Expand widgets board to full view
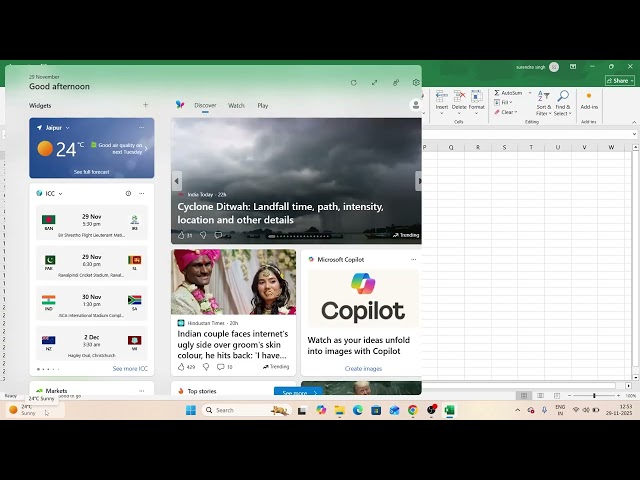Image resolution: width=640 pixels, height=480 pixels. click(x=374, y=82)
